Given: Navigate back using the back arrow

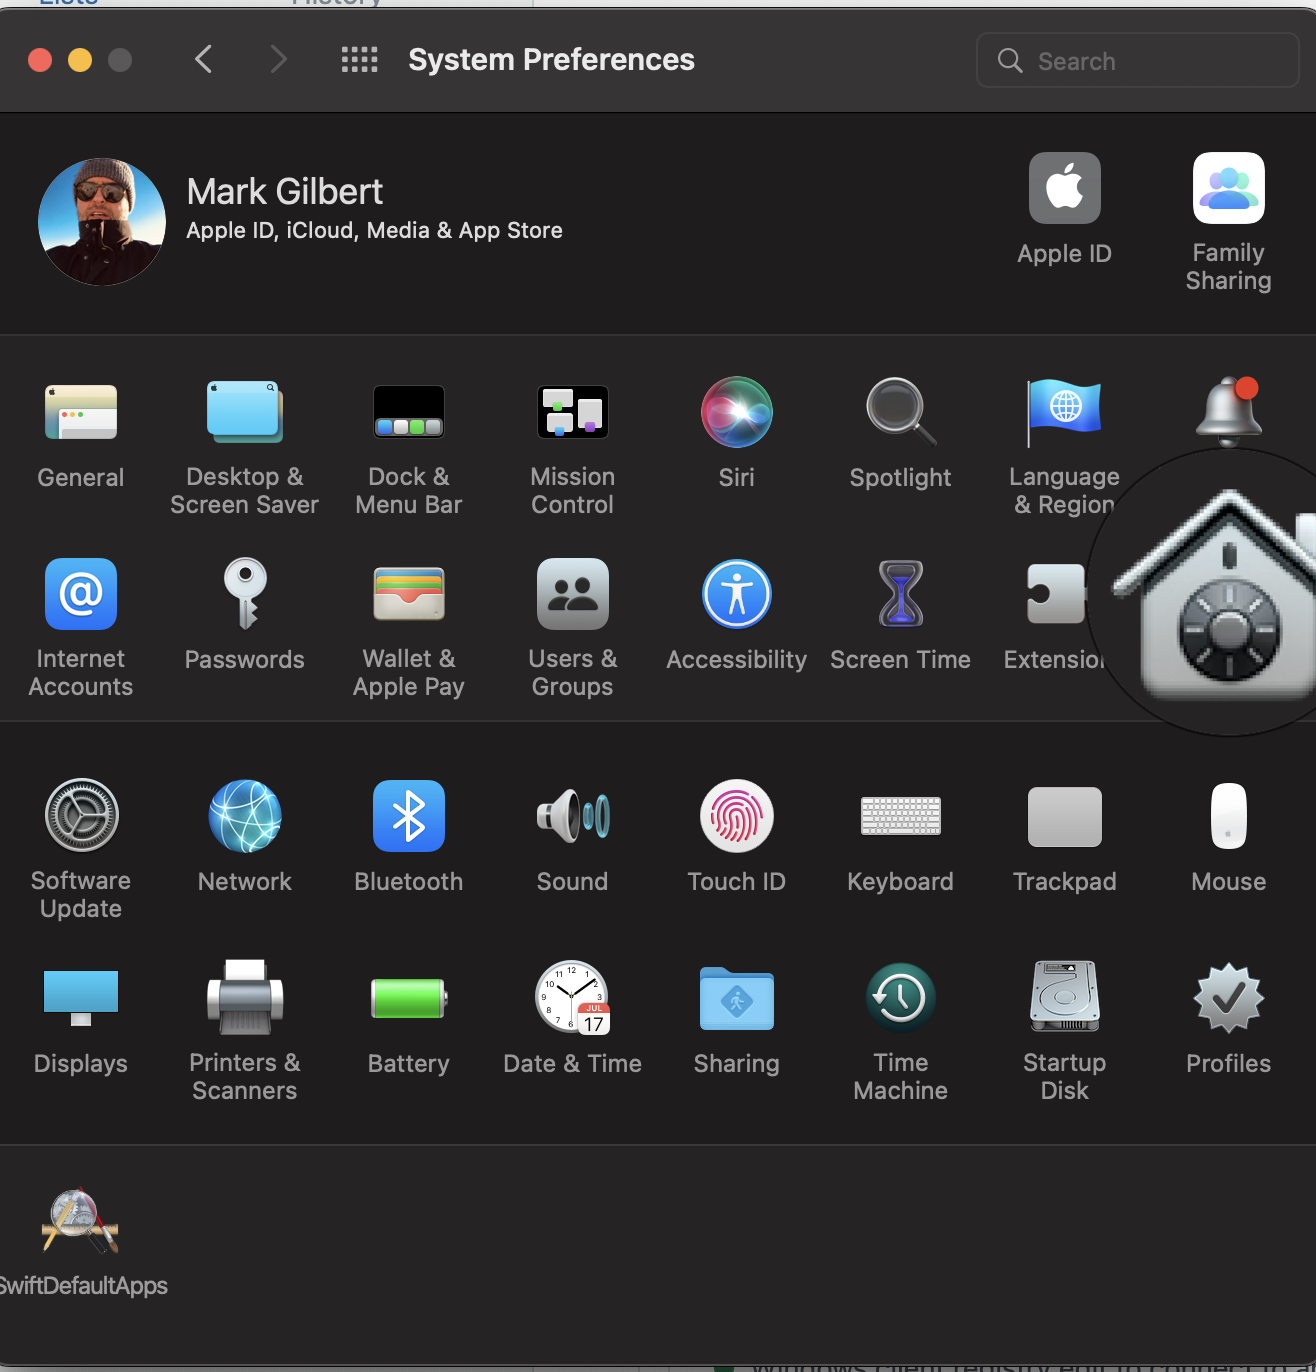Looking at the screenshot, I should (204, 60).
